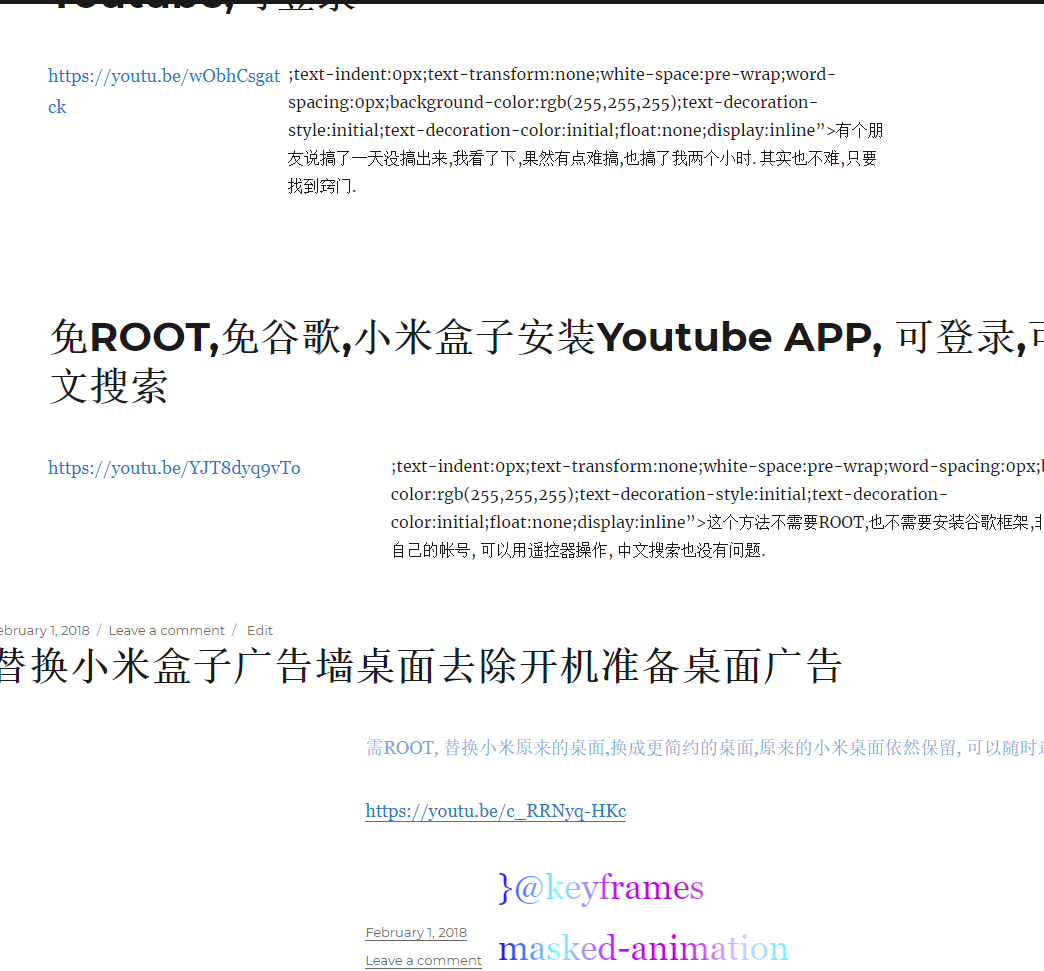Click the masked-animation gradient text
Screen dimensions: 1044x971
pos(643,948)
